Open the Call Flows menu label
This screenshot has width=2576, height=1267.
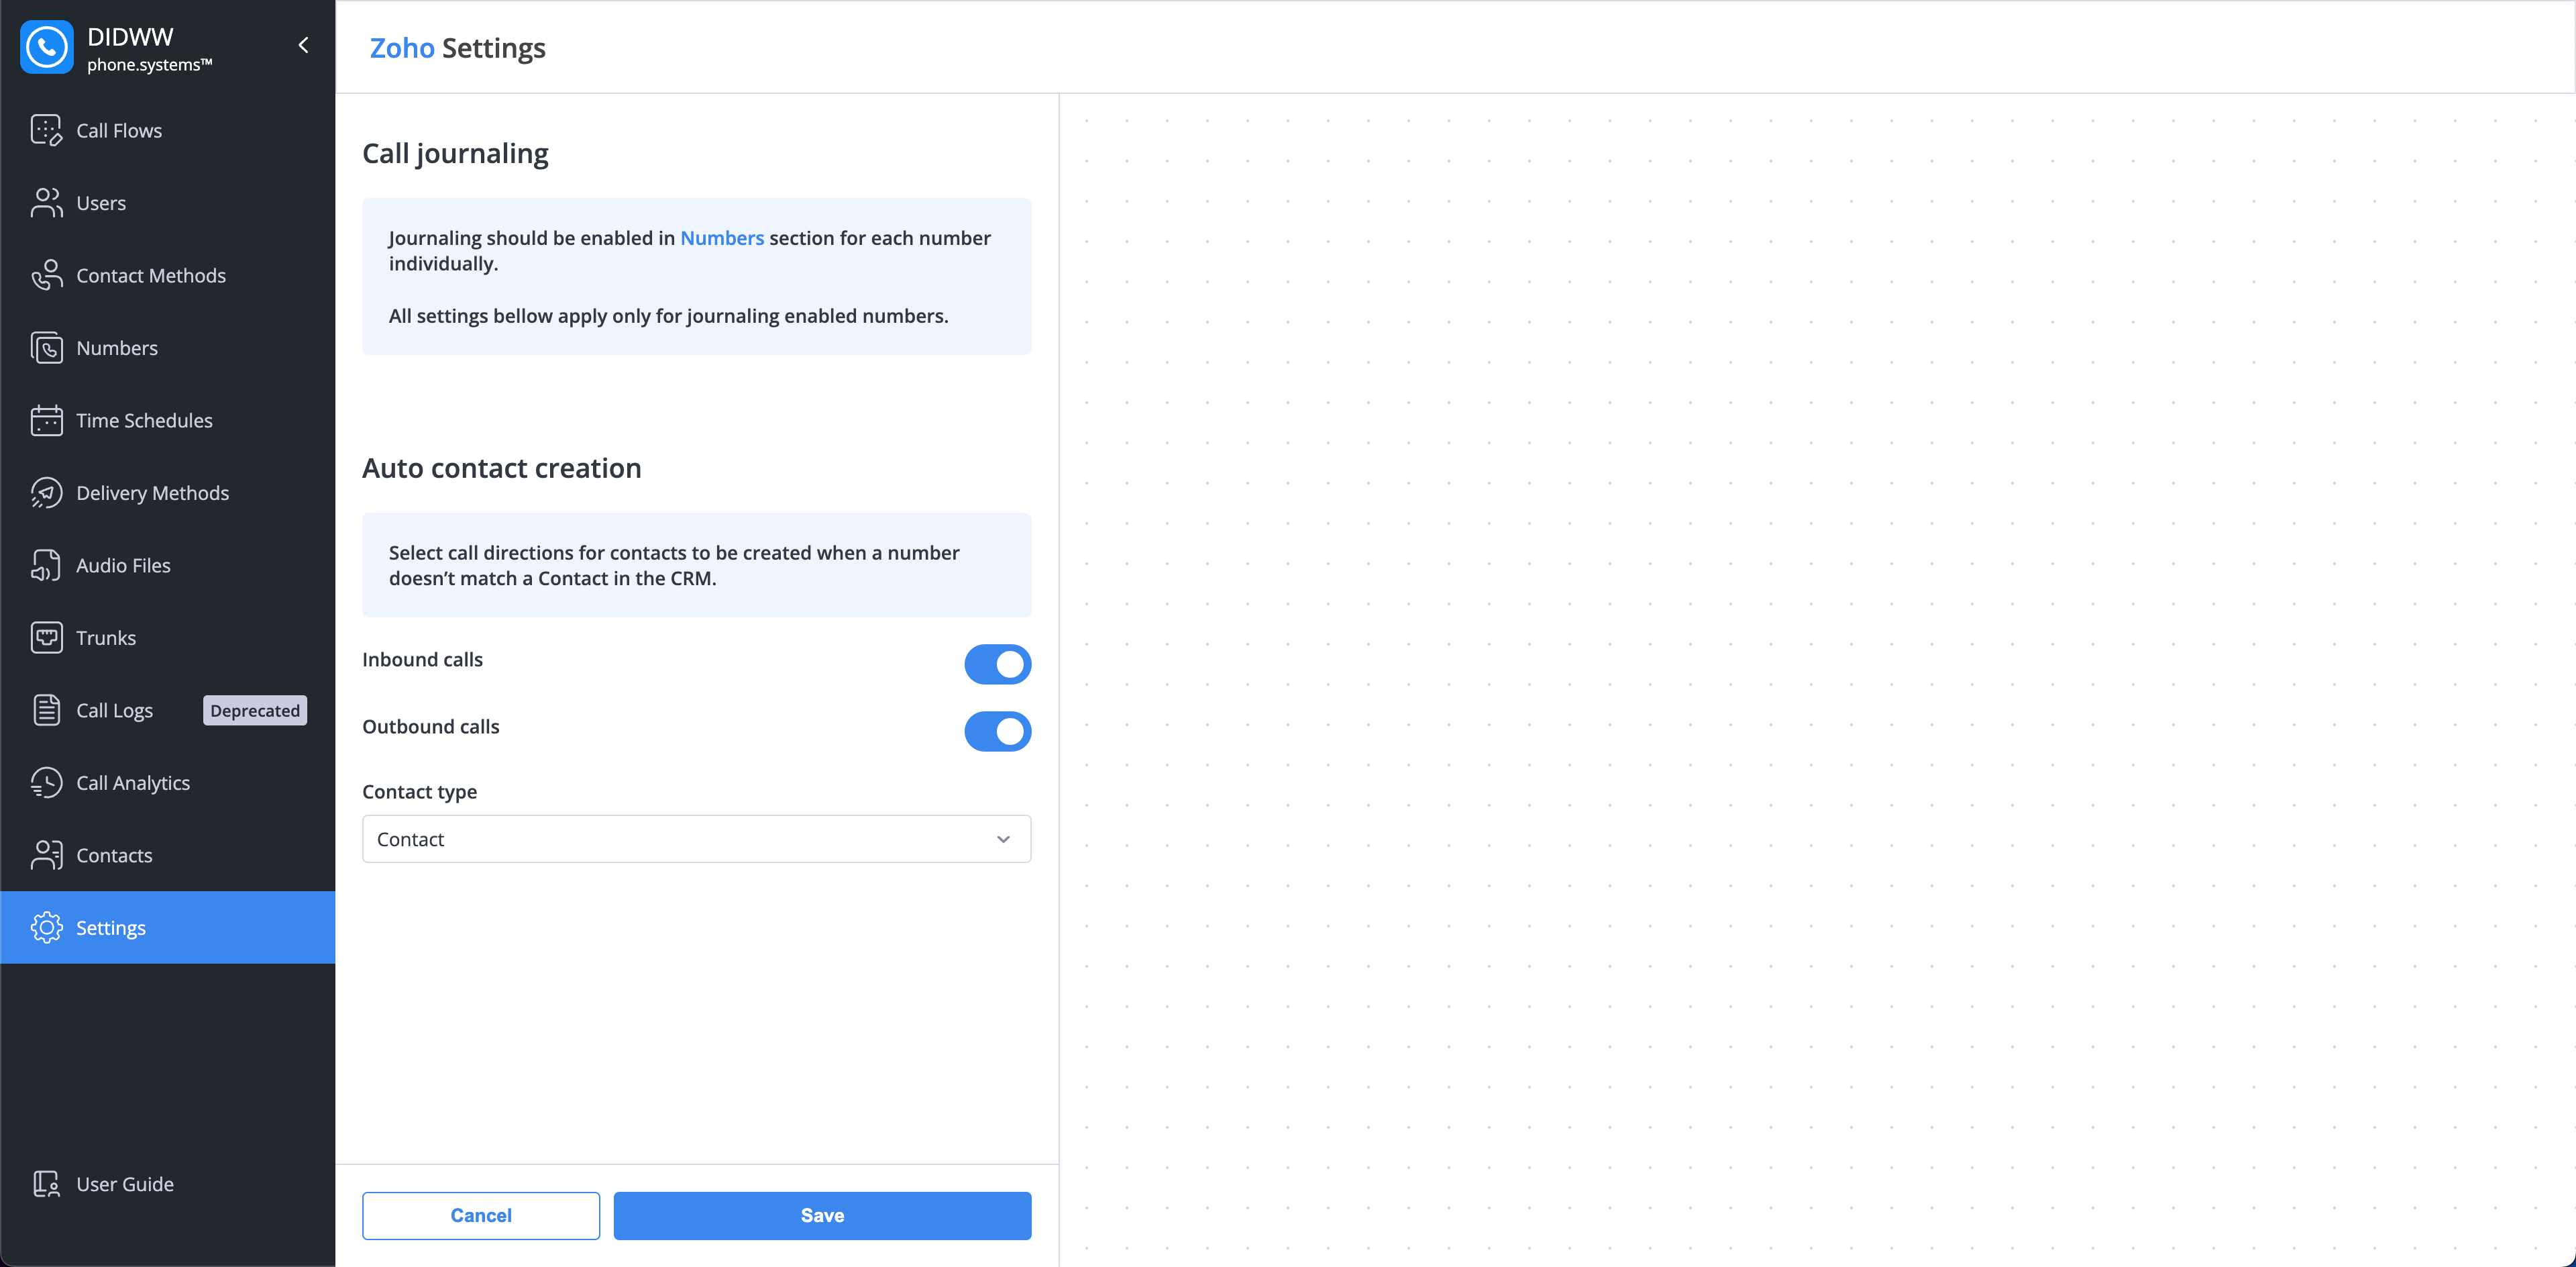(x=119, y=131)
